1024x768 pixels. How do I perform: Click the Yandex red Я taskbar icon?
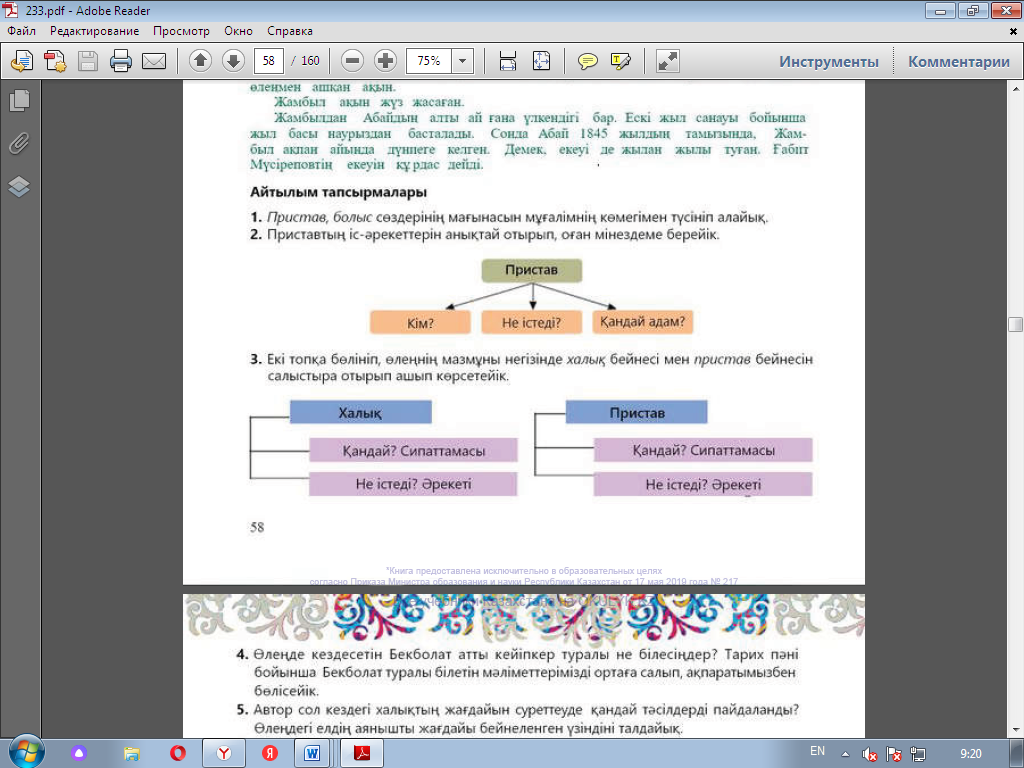(270, 754)
